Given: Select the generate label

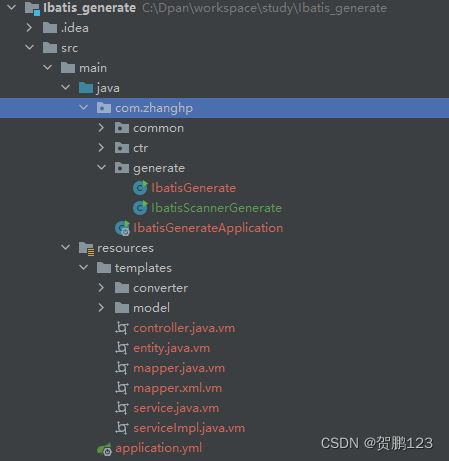Looking at the screenshot, I should (159, 168).
